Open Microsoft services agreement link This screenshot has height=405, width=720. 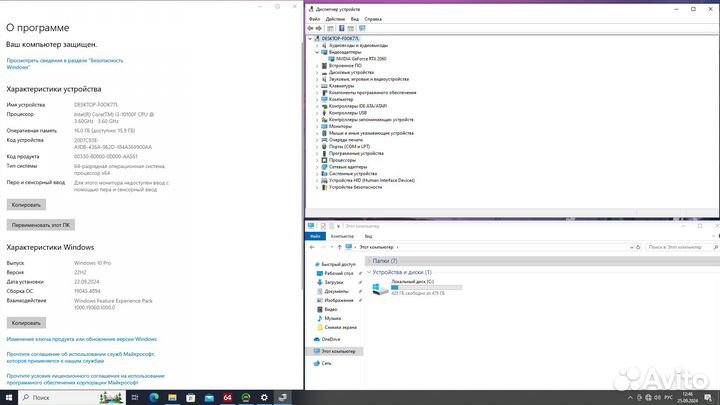pyautogui.click(x=80, y=358)
